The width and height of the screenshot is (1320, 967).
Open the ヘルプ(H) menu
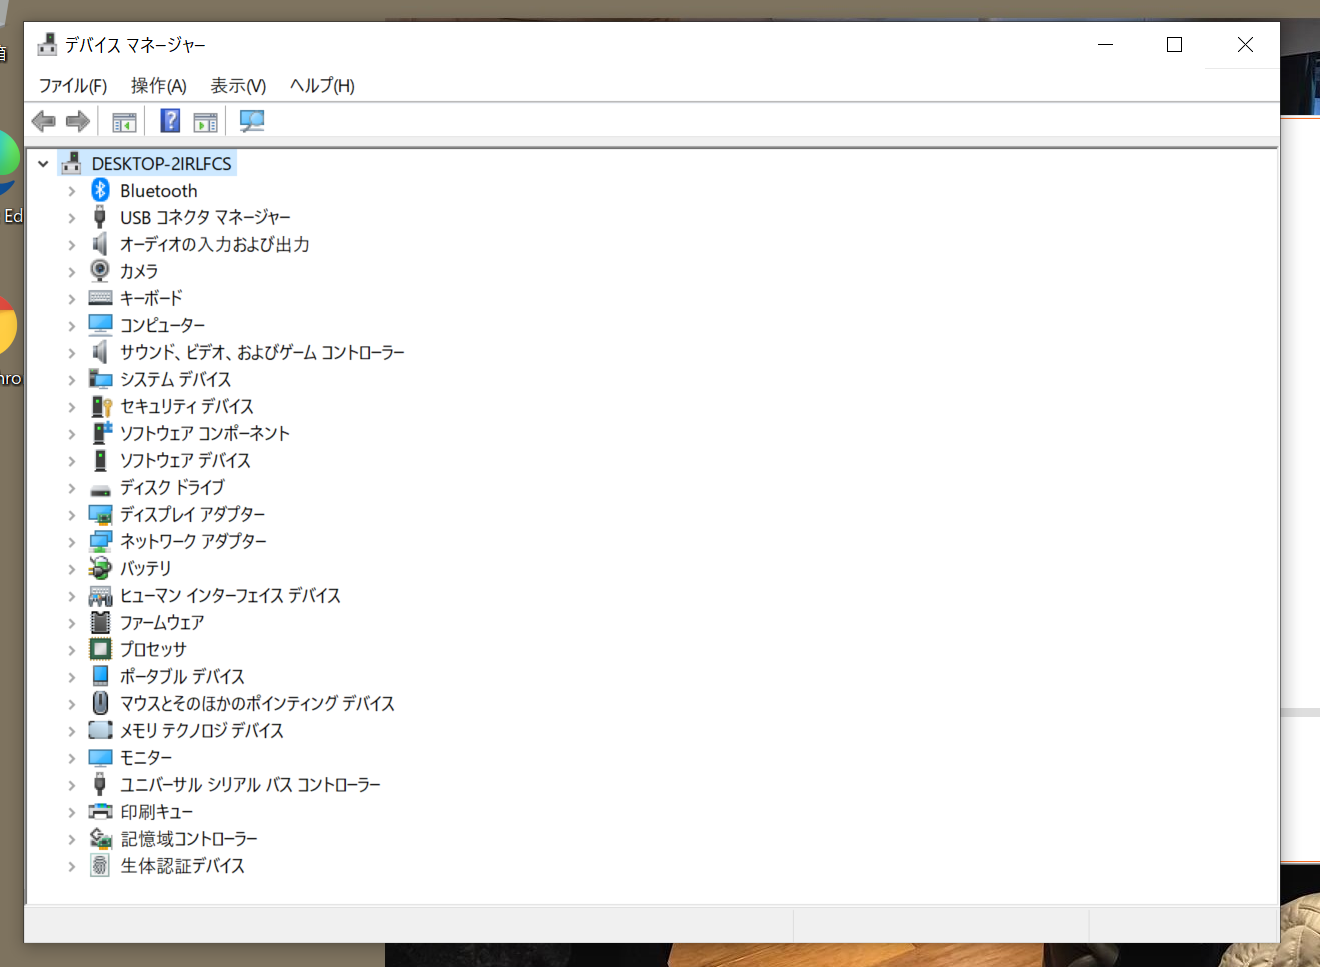tap(322, 86)
